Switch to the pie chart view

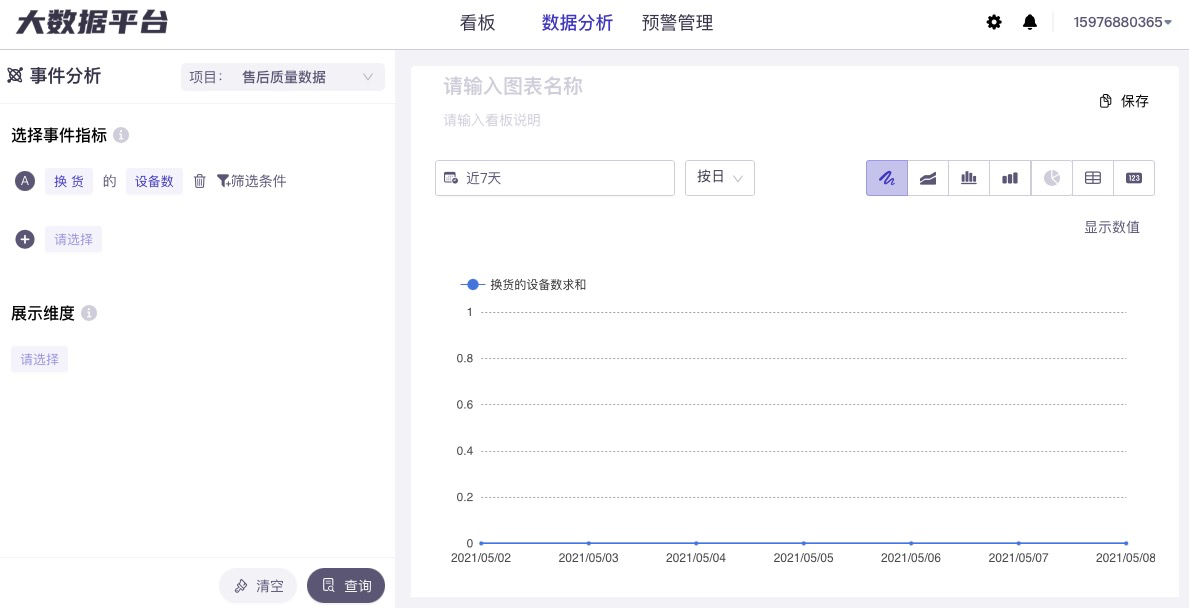(x=1052, y=178)
